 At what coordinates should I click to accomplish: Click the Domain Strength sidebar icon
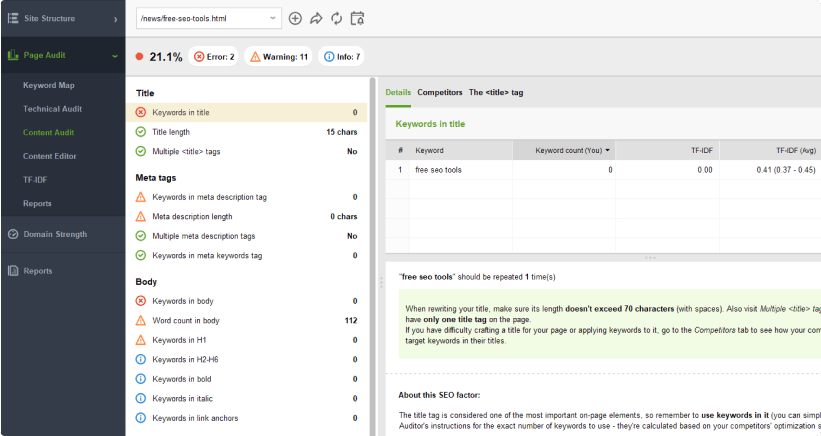[13, 234]
